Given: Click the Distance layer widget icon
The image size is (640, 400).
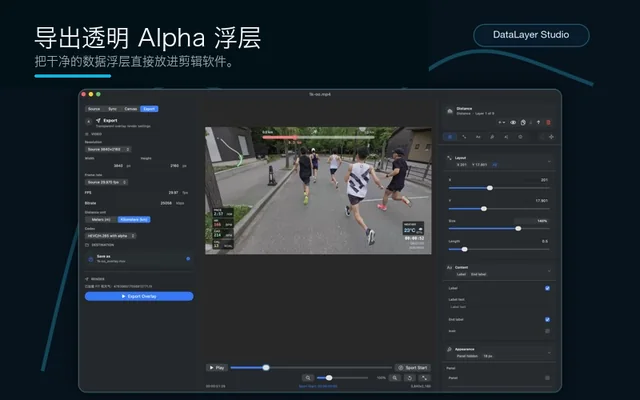Looking at the screenshot, I should pyautogui.click(x=450, y=111).
